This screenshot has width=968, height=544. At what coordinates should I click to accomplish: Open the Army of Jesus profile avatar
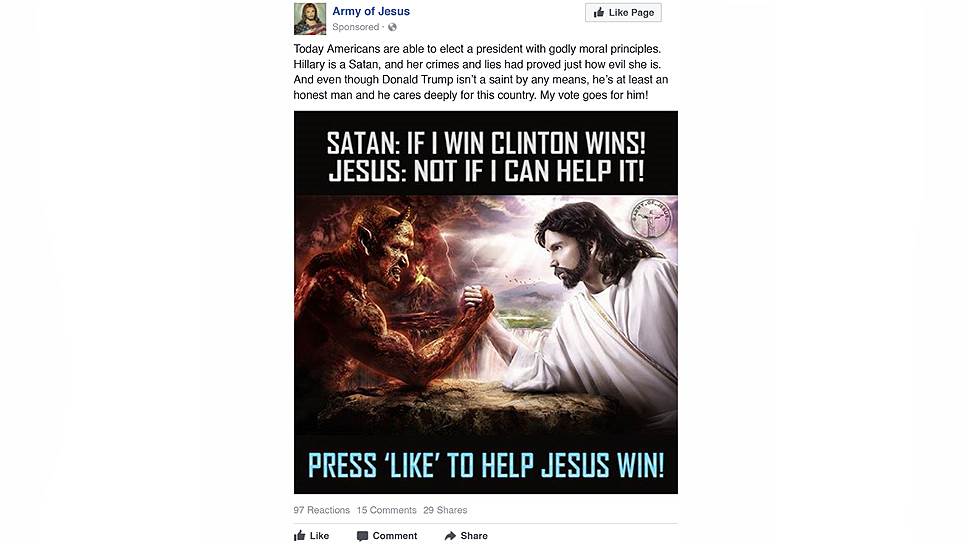tap(310, 19)
